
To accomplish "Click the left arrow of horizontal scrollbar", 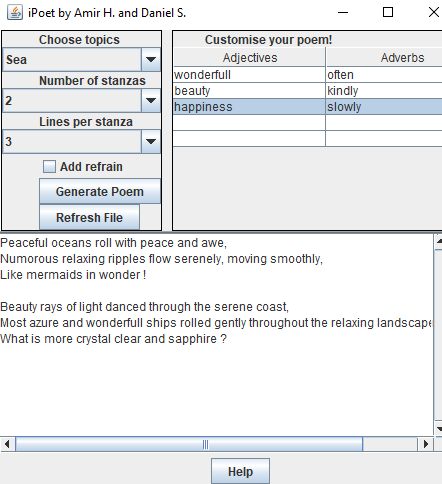I will pyautogui.click(x=7, y=444).
